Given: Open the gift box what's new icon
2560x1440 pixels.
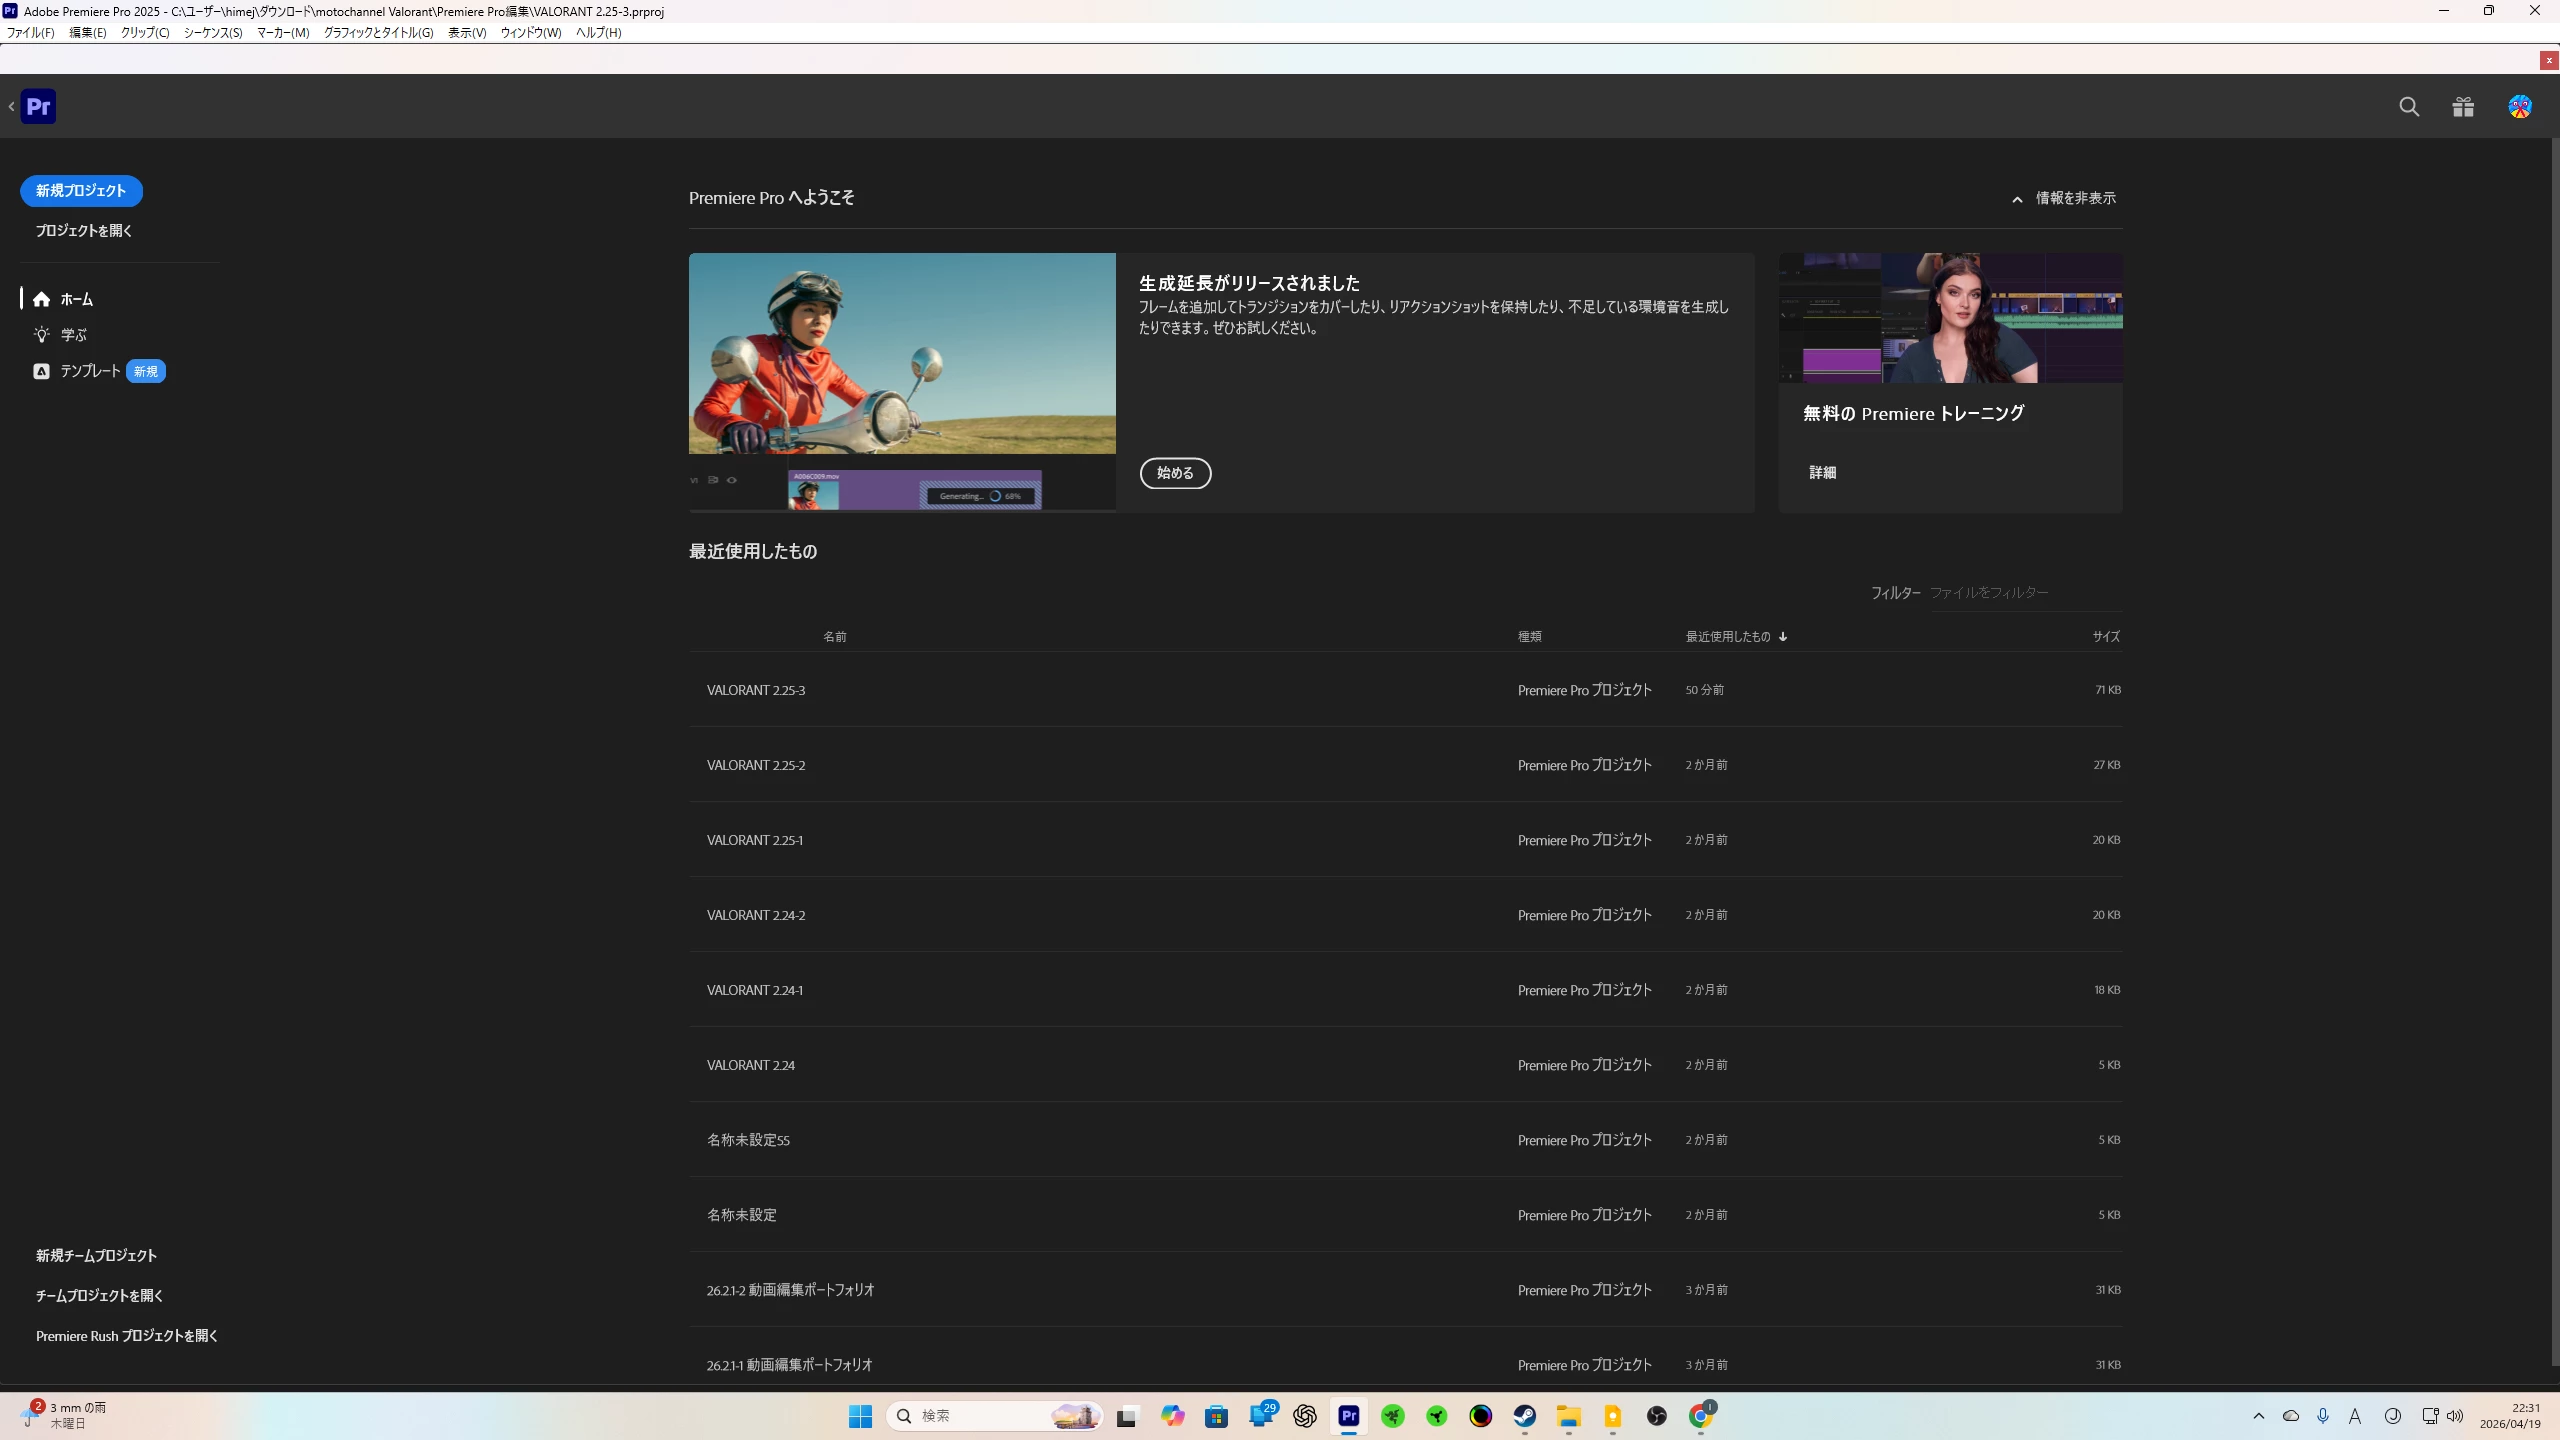Looking at the screenshot, I should point(2463,107).
